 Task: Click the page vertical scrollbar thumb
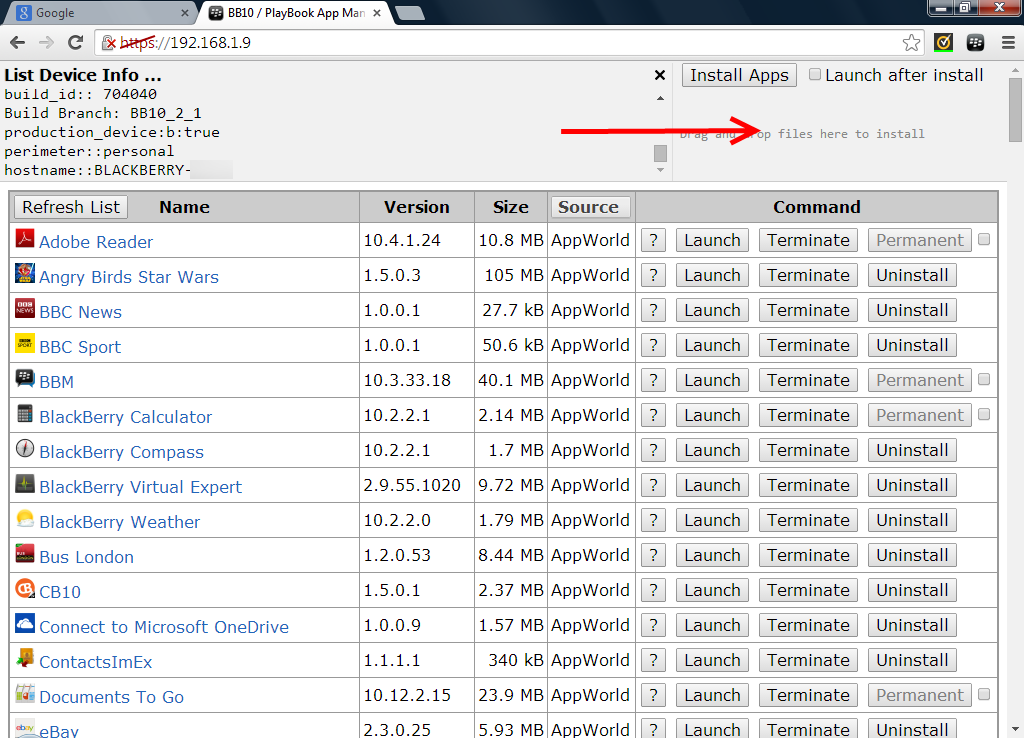point(1015,109)
